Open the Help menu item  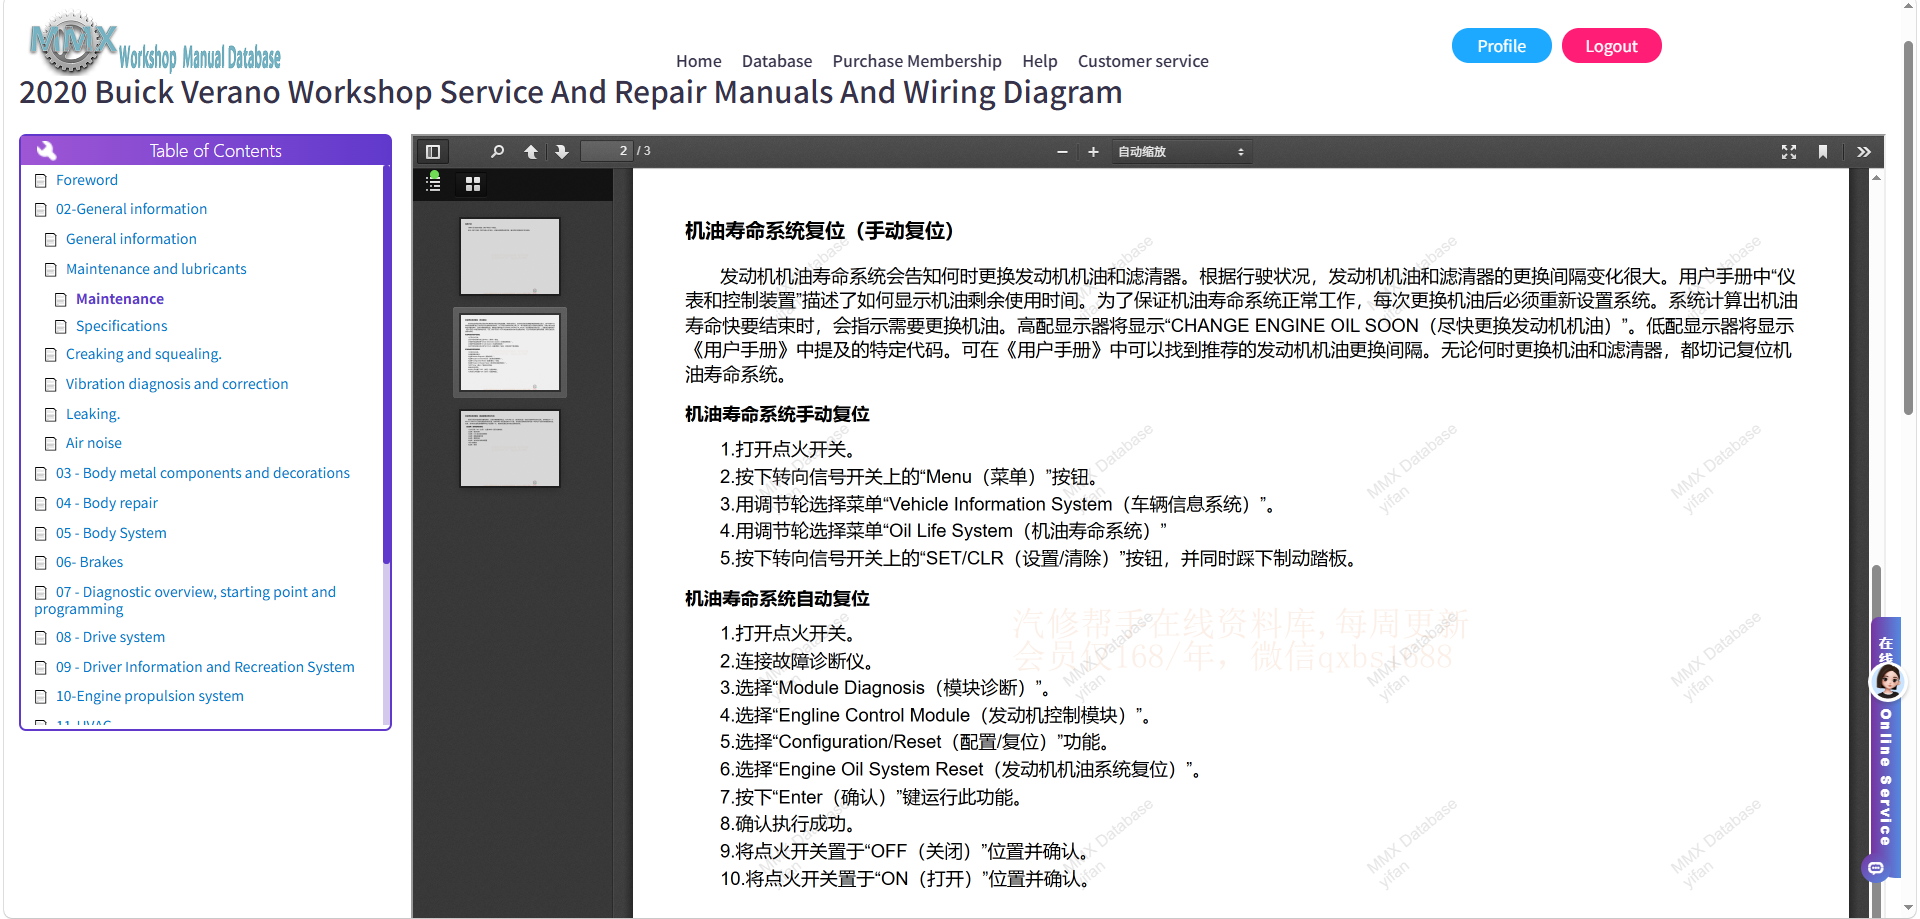(1040, 61)
